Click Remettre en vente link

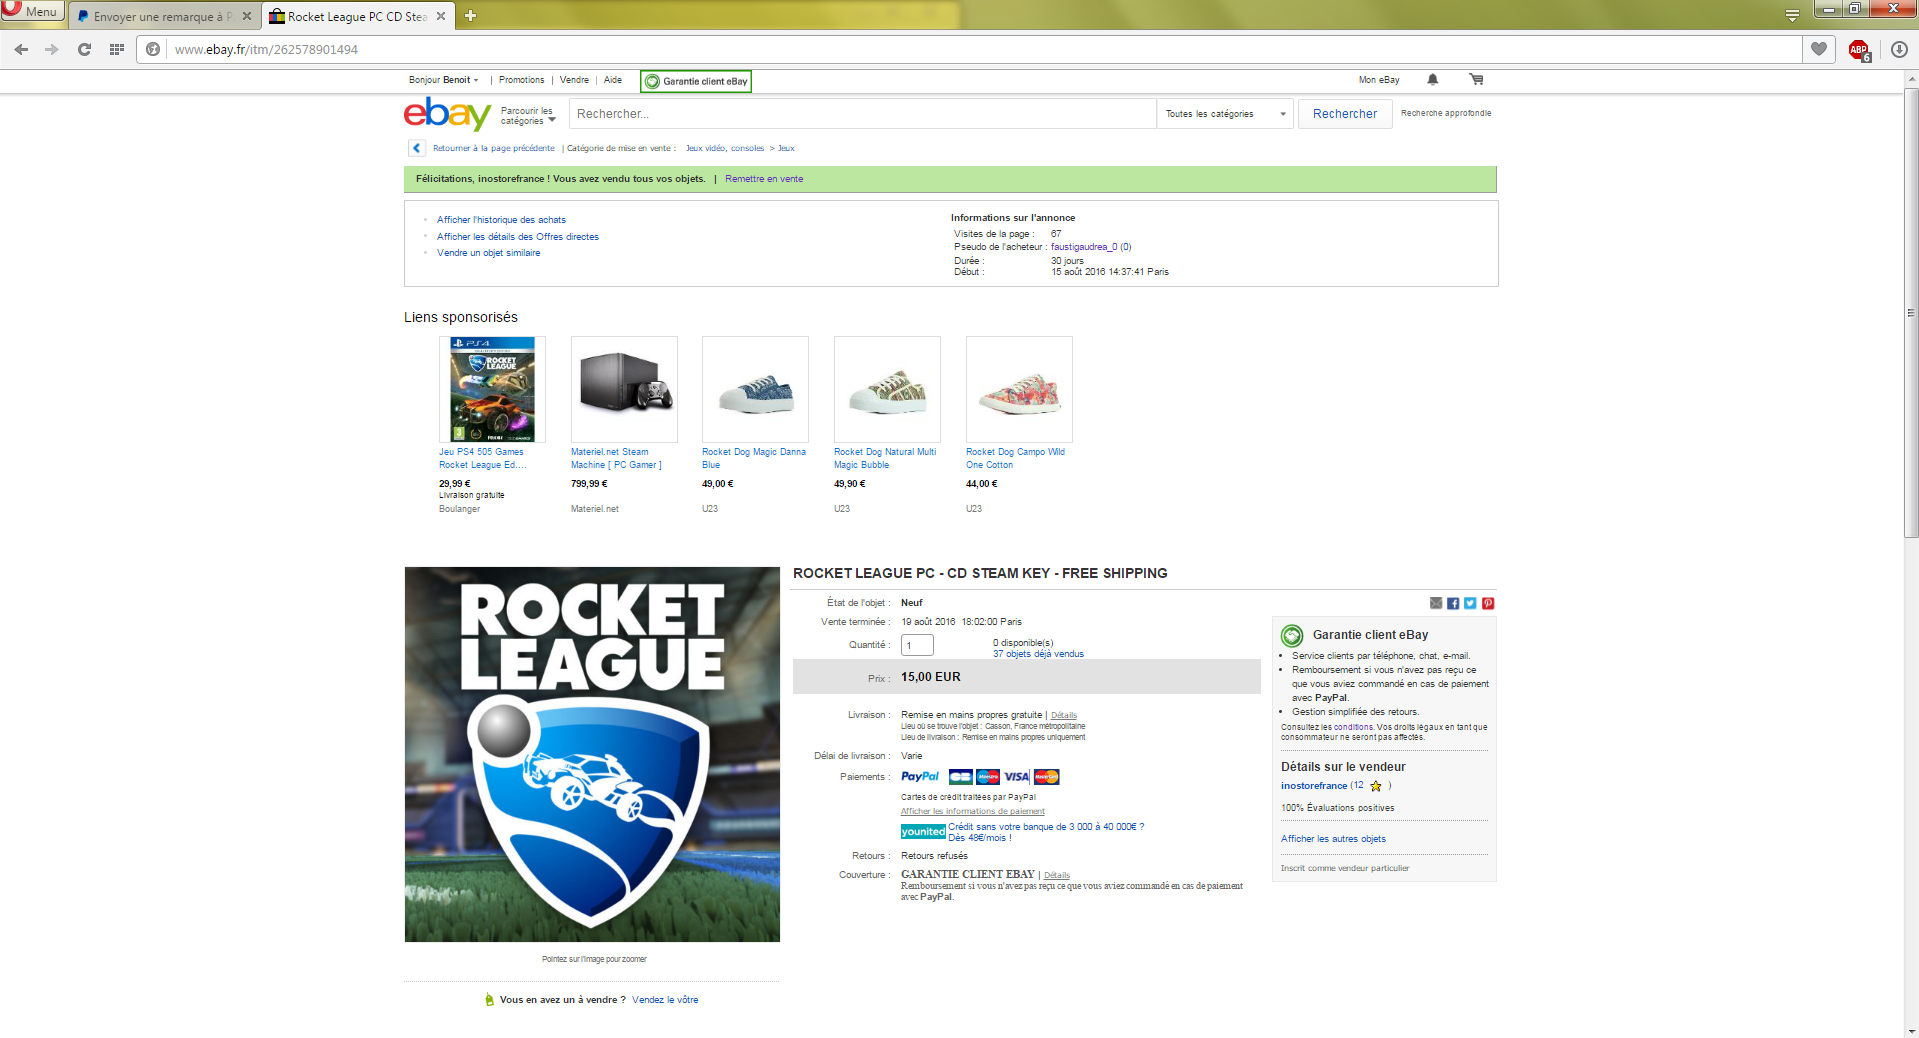click(x=764, y=179)
